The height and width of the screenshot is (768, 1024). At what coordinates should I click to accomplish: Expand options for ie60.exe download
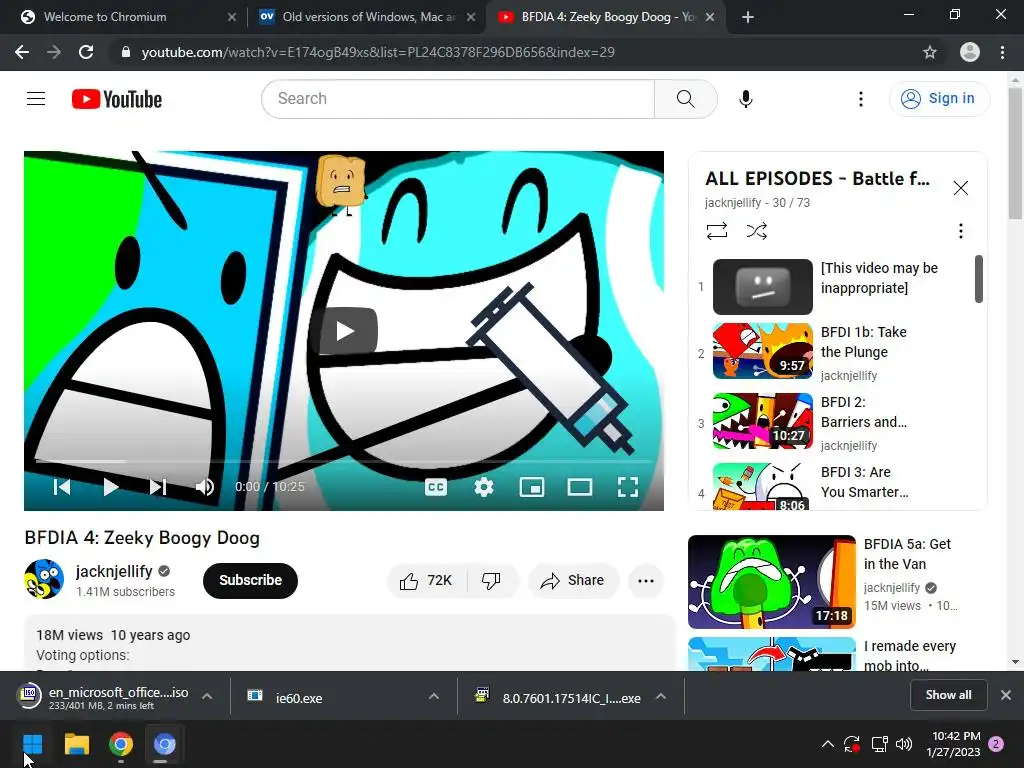434,696
